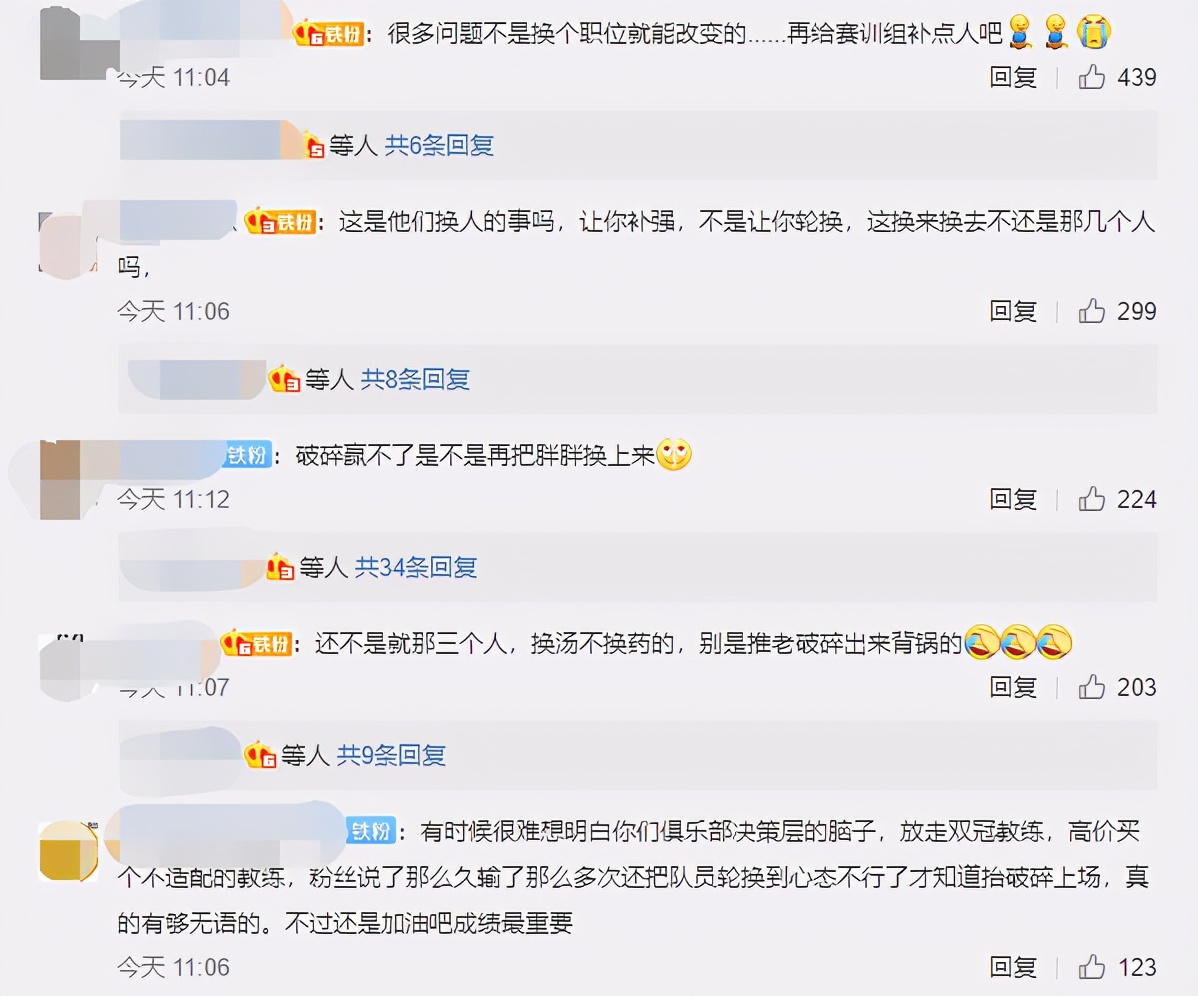Viewport: 1198px width, 996px height.
Task: Reply to the last comment with 123 likes
Action: click(1013, 966)
